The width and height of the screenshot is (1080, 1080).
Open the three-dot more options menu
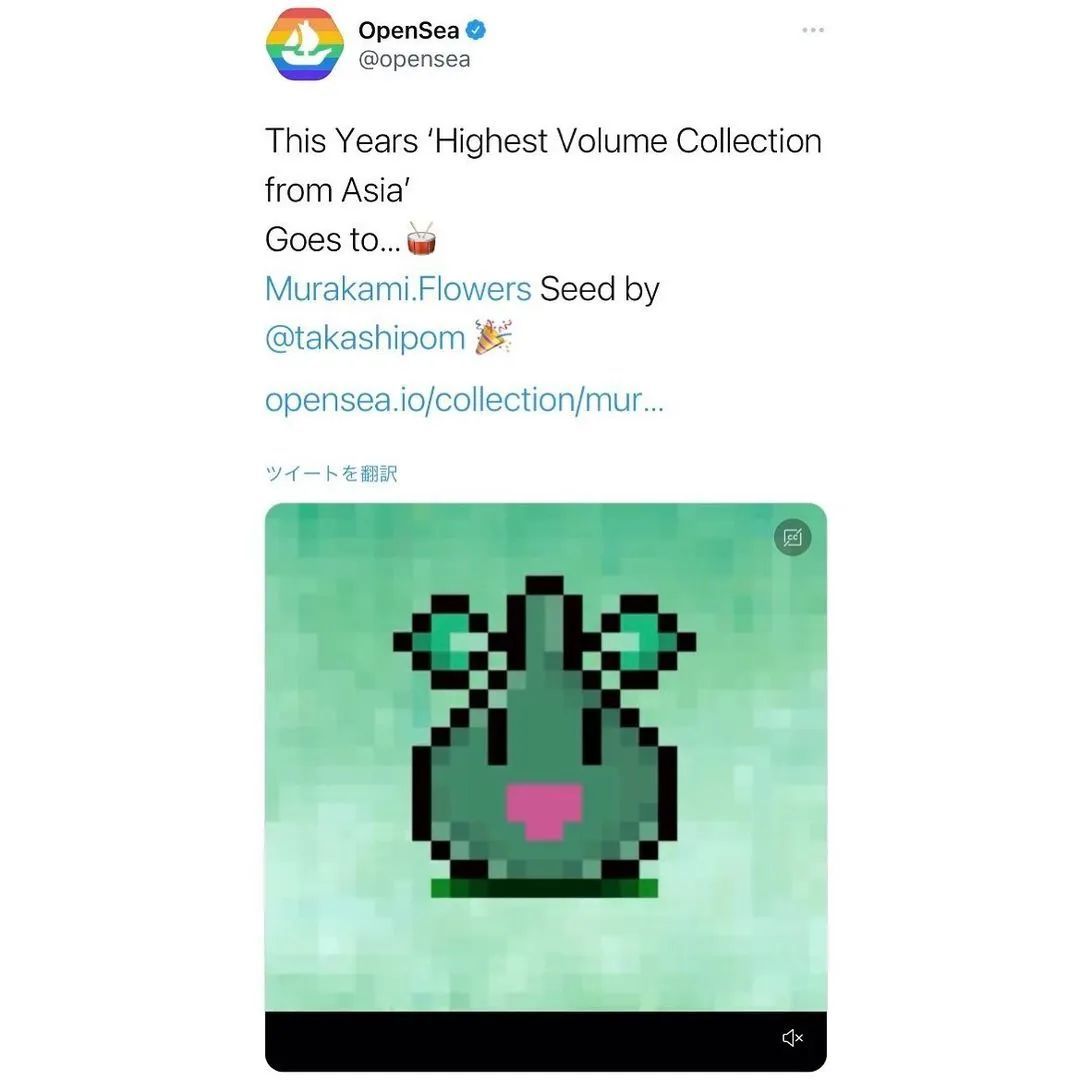click(813, 30)
